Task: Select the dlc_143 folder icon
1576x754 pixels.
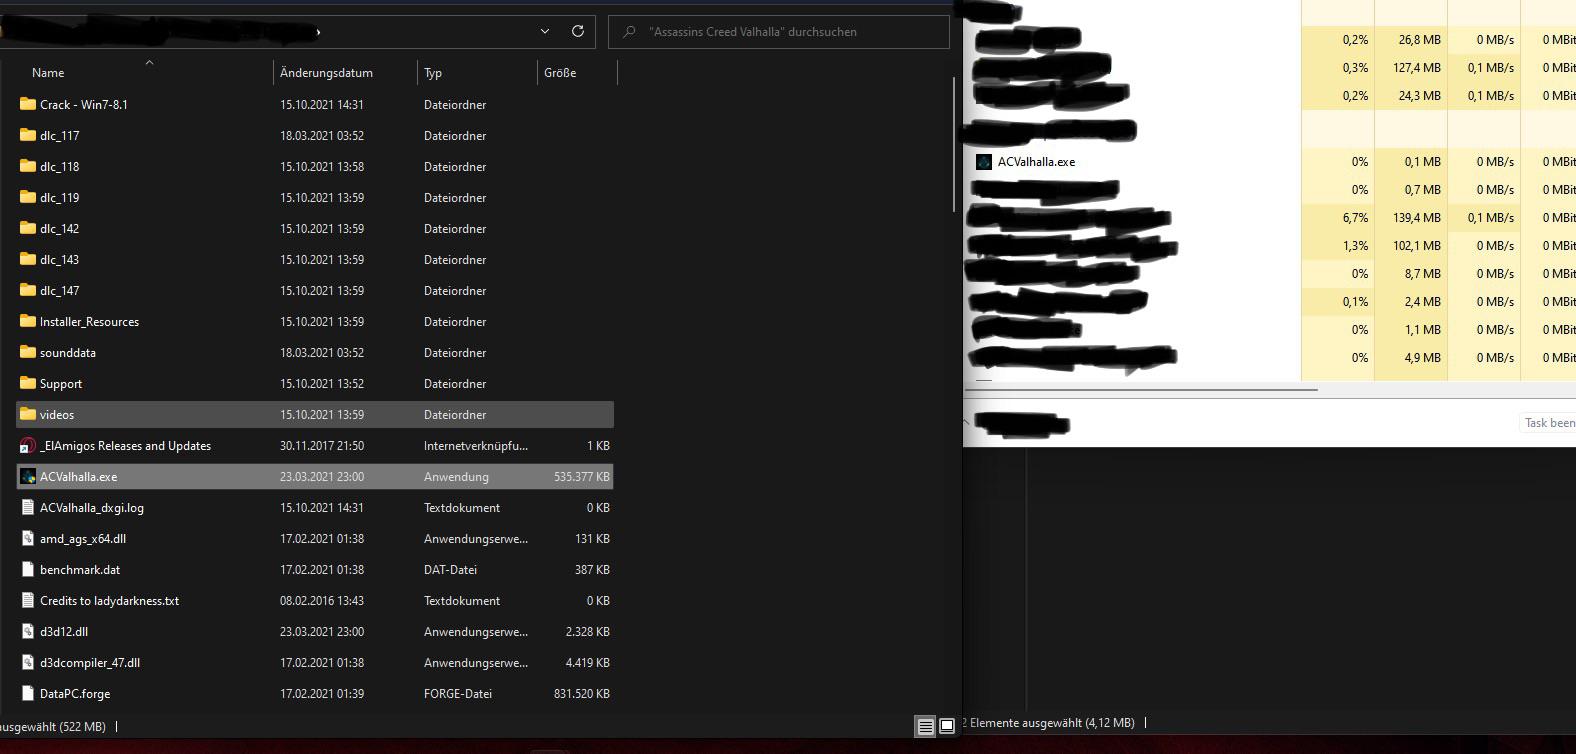Action: (x=28, y=259)
